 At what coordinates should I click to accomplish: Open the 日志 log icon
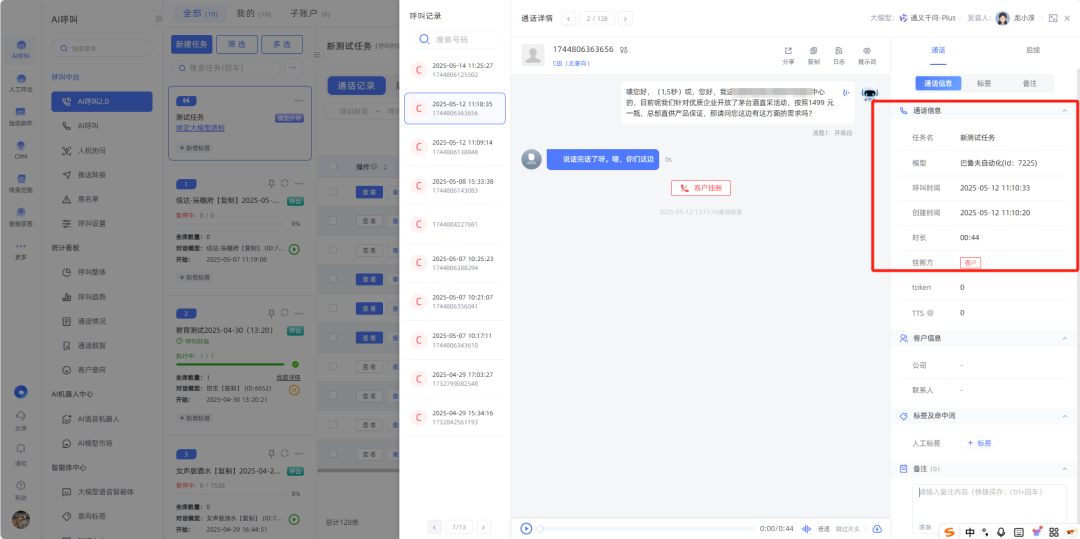tap(839, 51)
